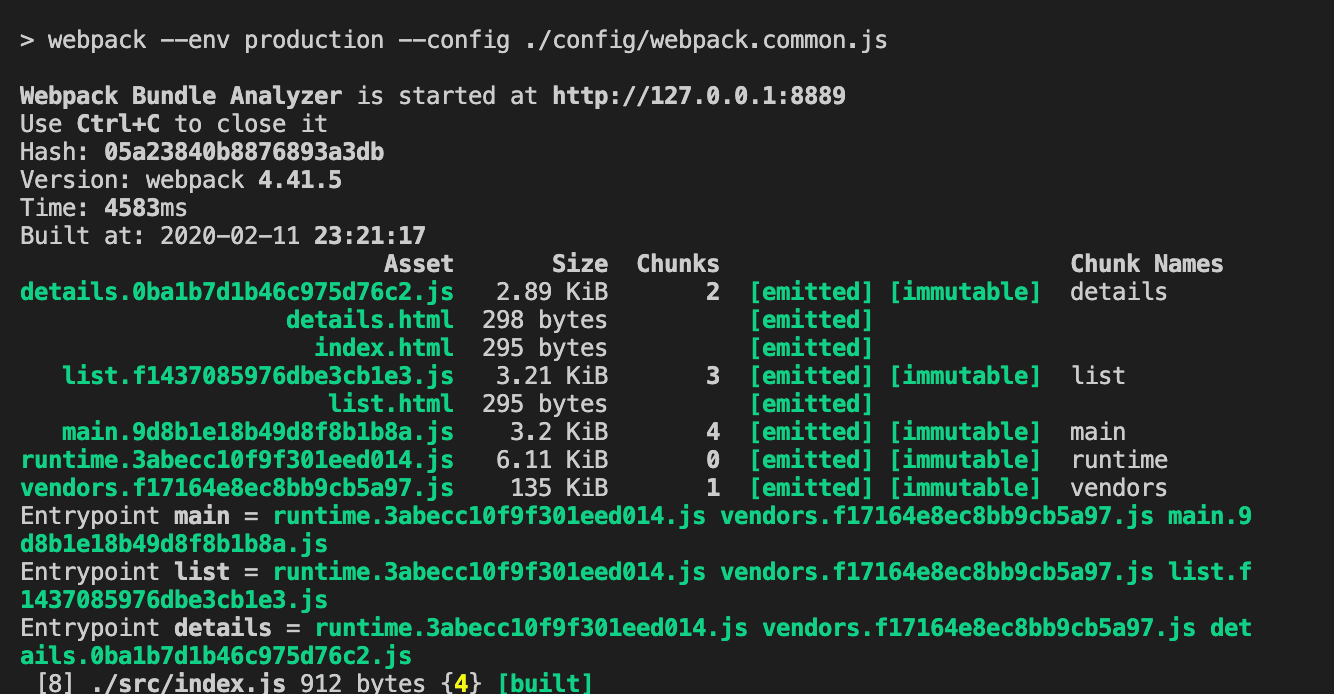1334x694 pixels.
Task: Click the Asset column header
Action: pos(418,264)
